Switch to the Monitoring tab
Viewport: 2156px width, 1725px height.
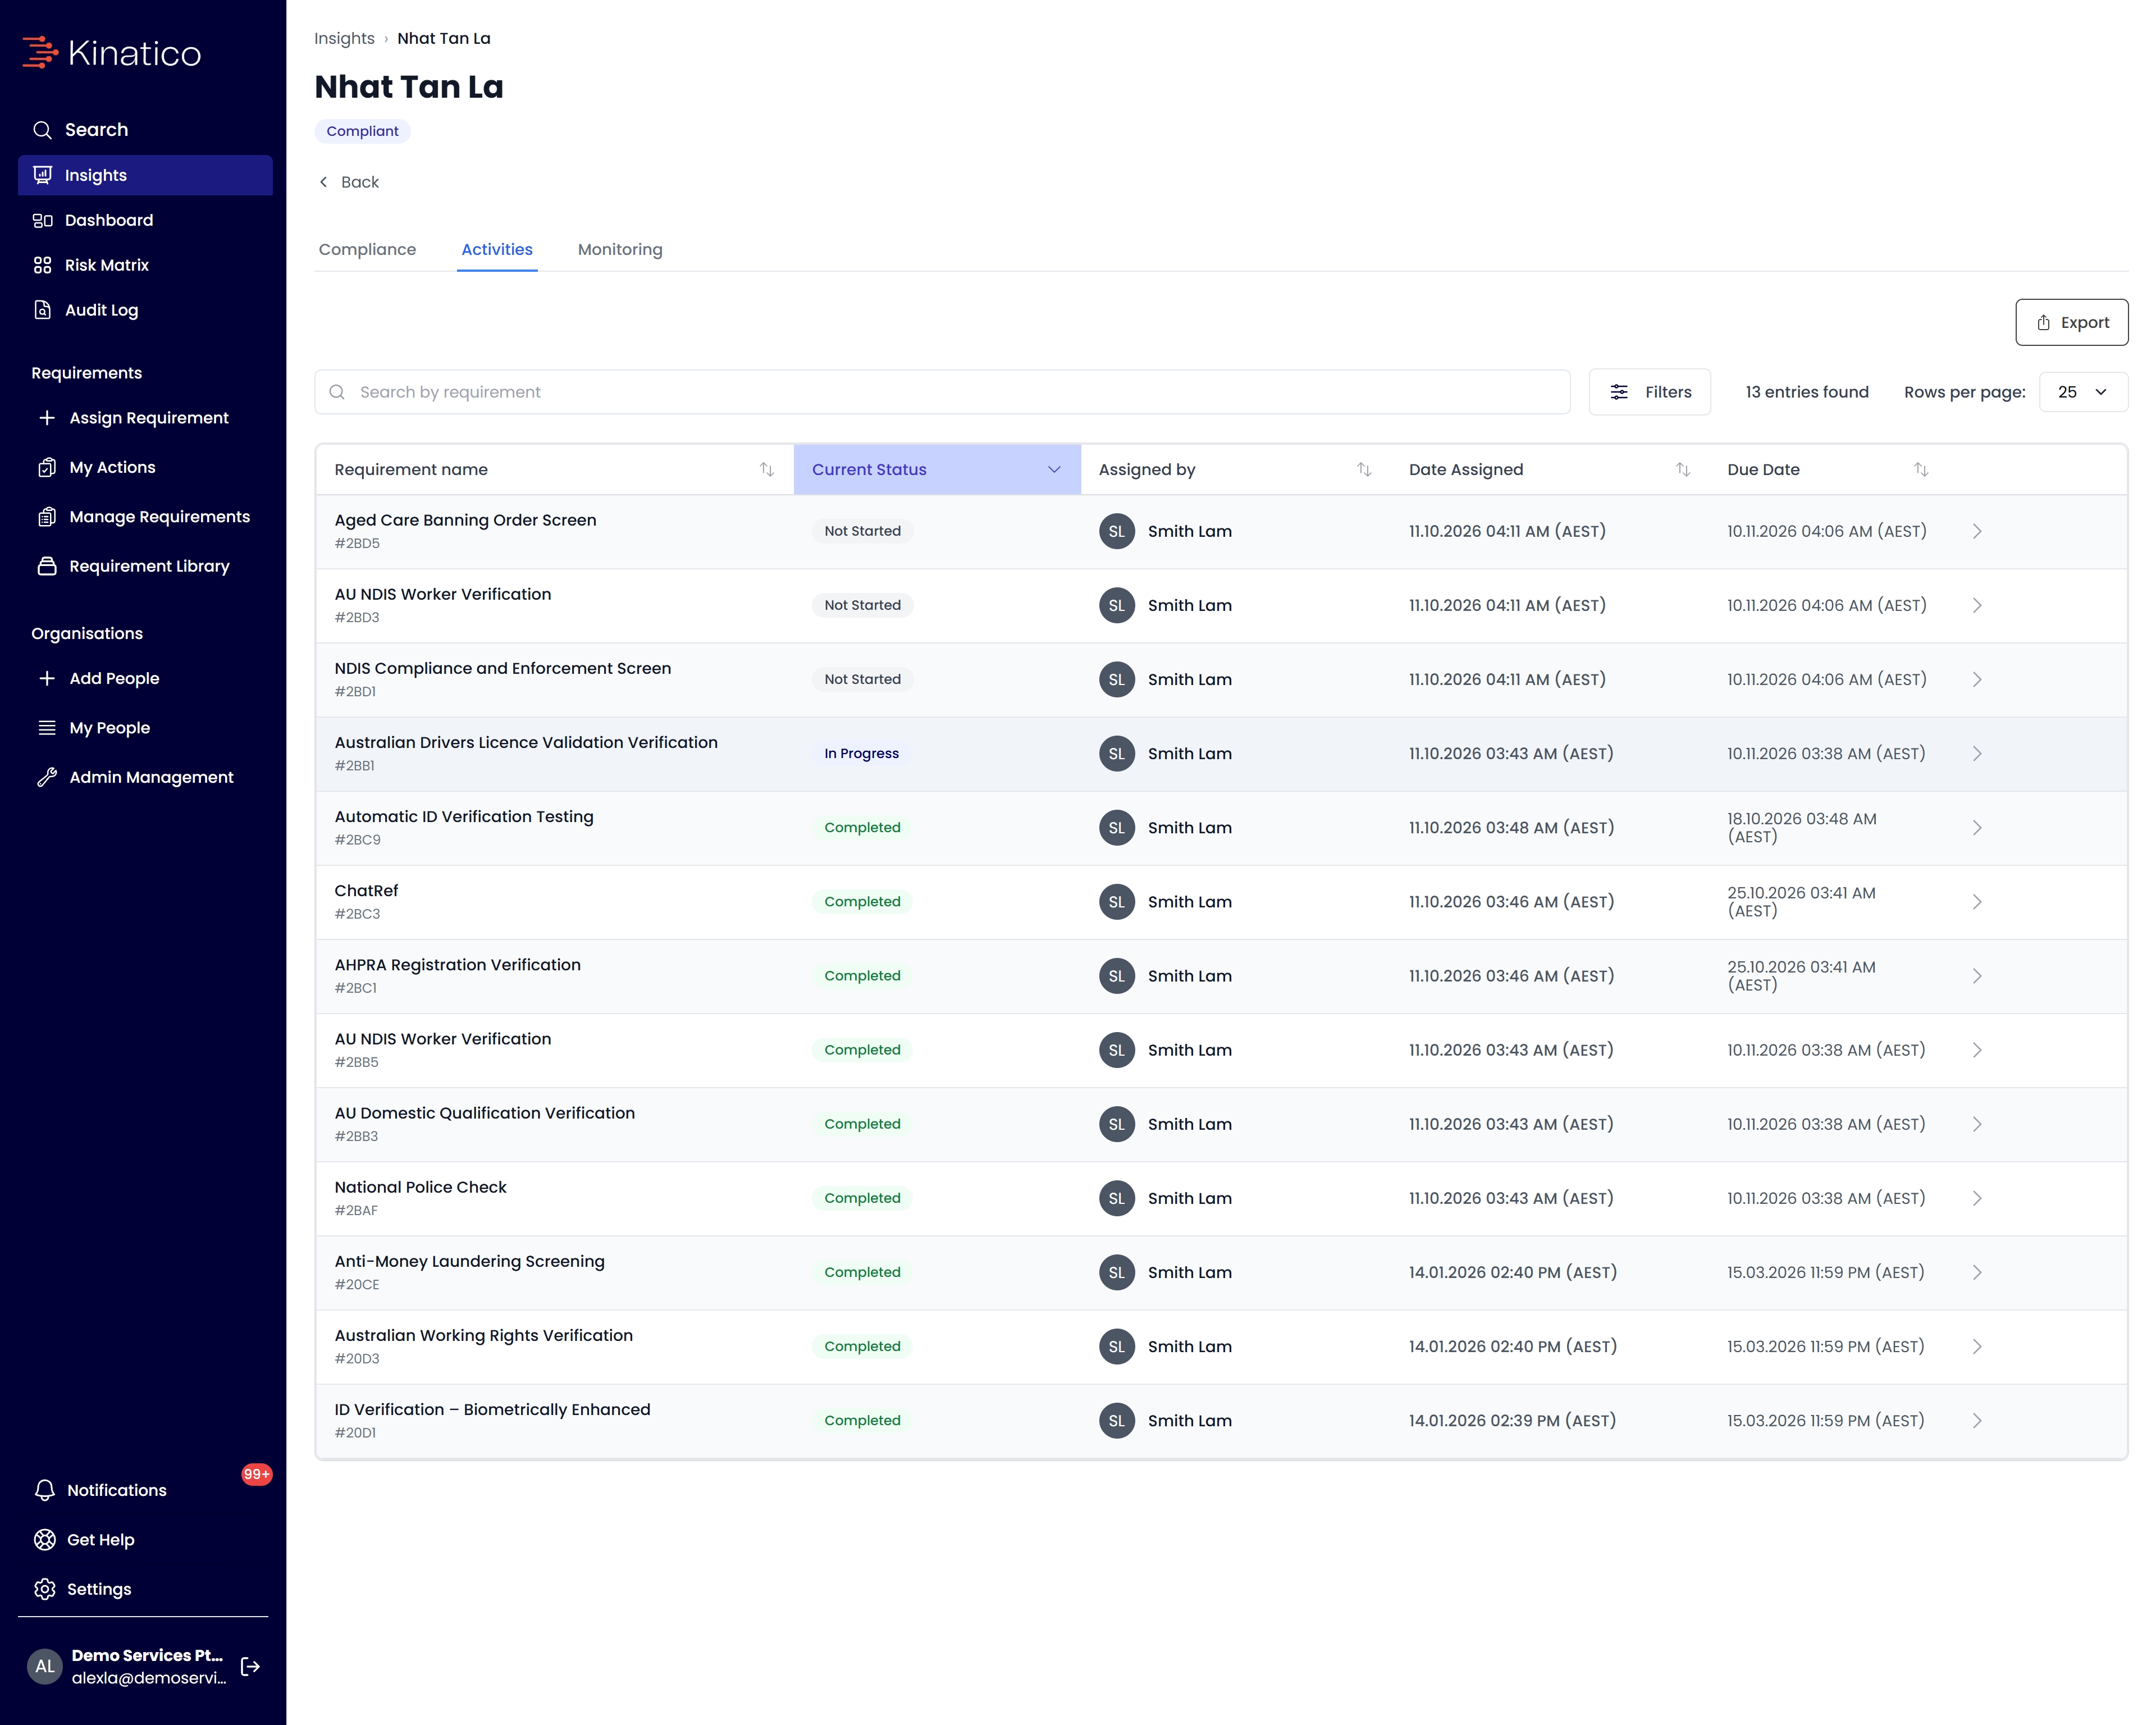[x=620, y=249]
